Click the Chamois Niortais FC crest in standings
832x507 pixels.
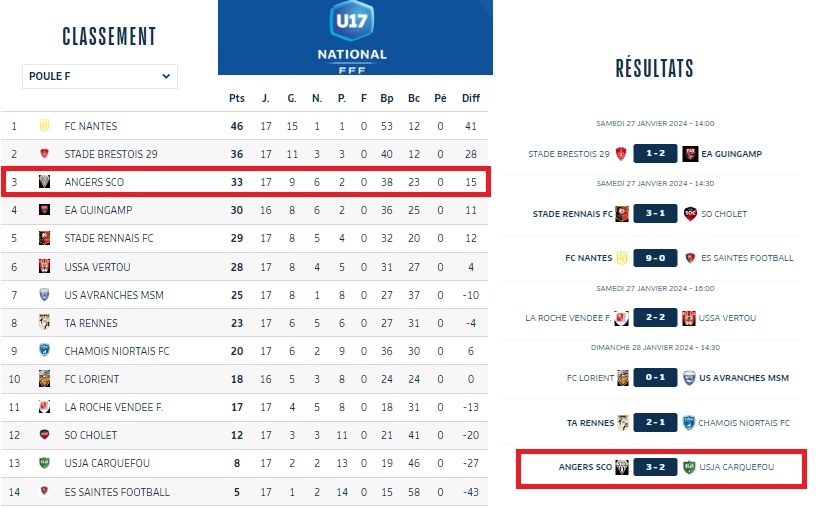[44, 351]
